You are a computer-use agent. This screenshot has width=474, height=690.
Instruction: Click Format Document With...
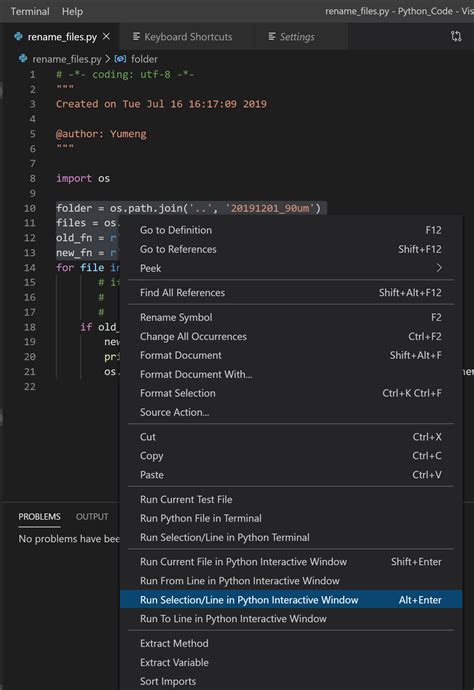[x=290, y=374]
